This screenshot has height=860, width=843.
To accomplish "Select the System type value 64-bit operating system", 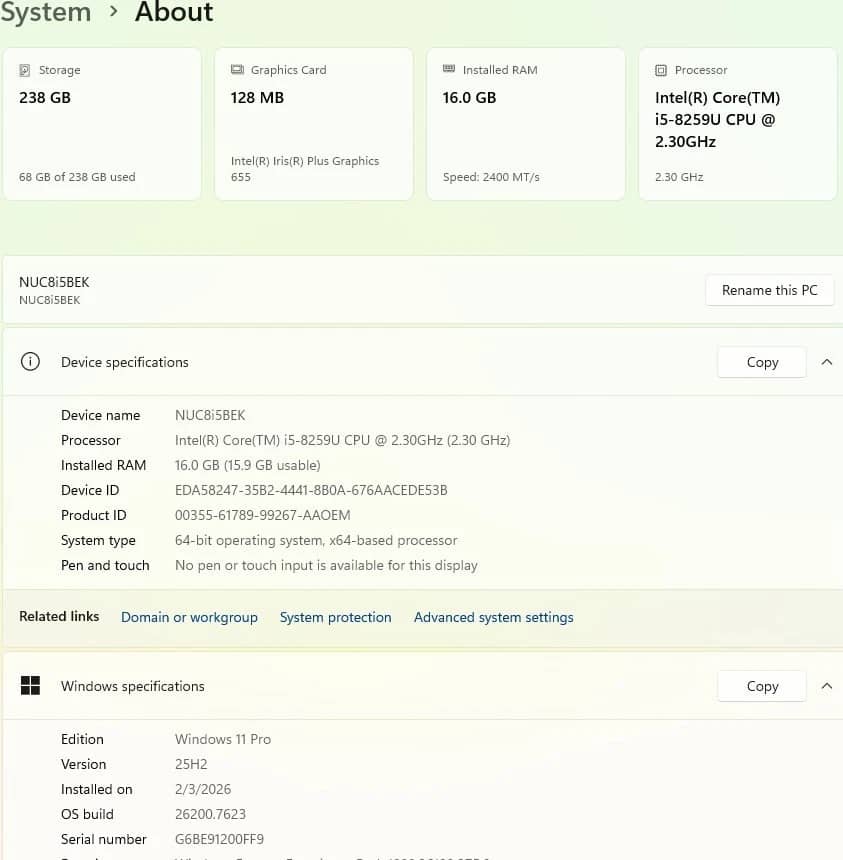I will coord(316,540).
